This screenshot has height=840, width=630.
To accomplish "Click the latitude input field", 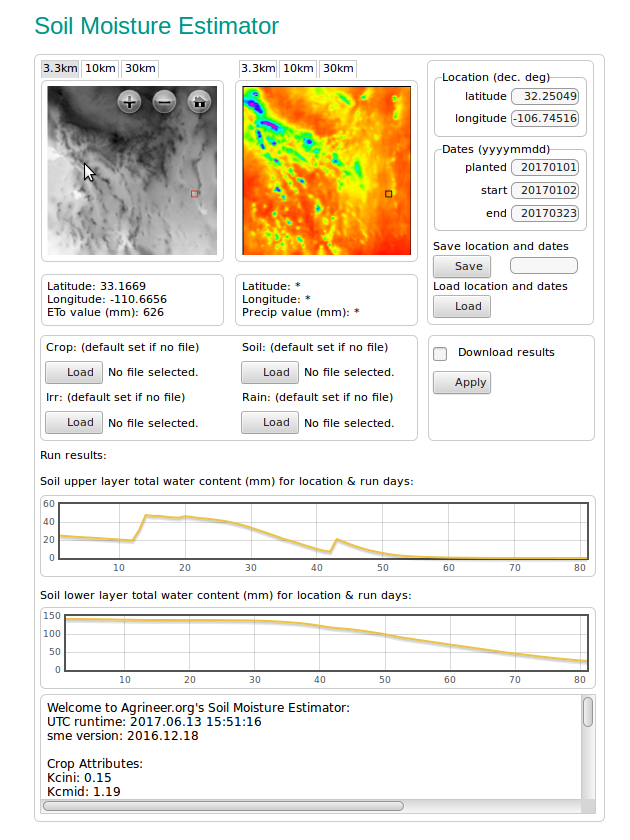I will (544, 97).
